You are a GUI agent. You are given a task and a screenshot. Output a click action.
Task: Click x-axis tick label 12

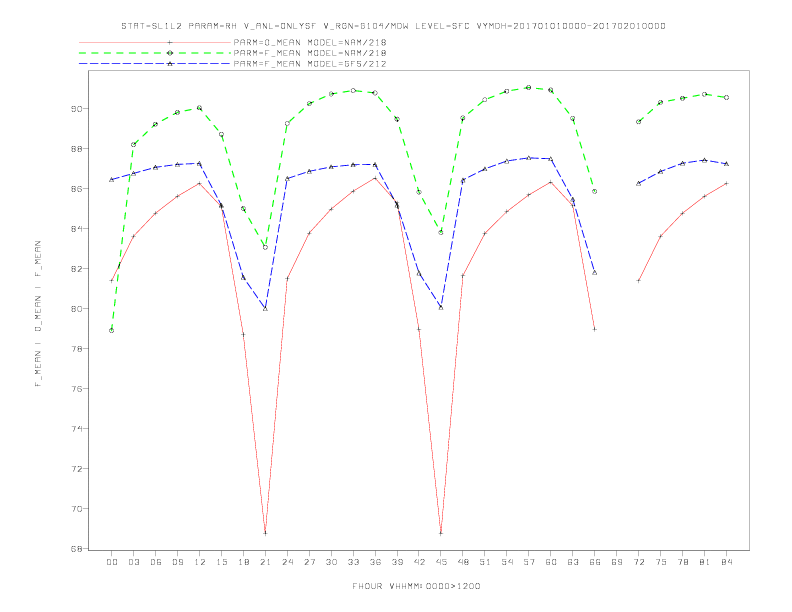coord(200,562)
